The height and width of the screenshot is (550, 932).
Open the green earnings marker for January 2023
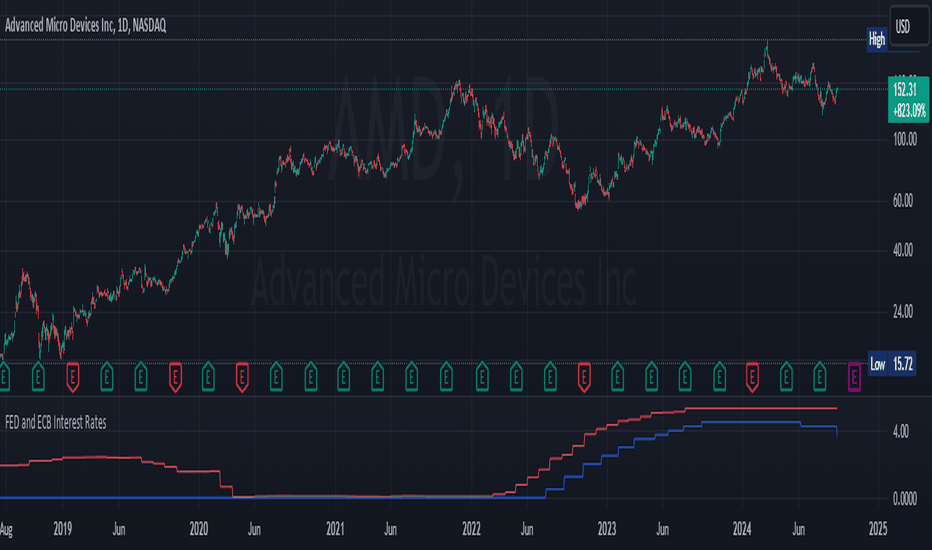618,376
